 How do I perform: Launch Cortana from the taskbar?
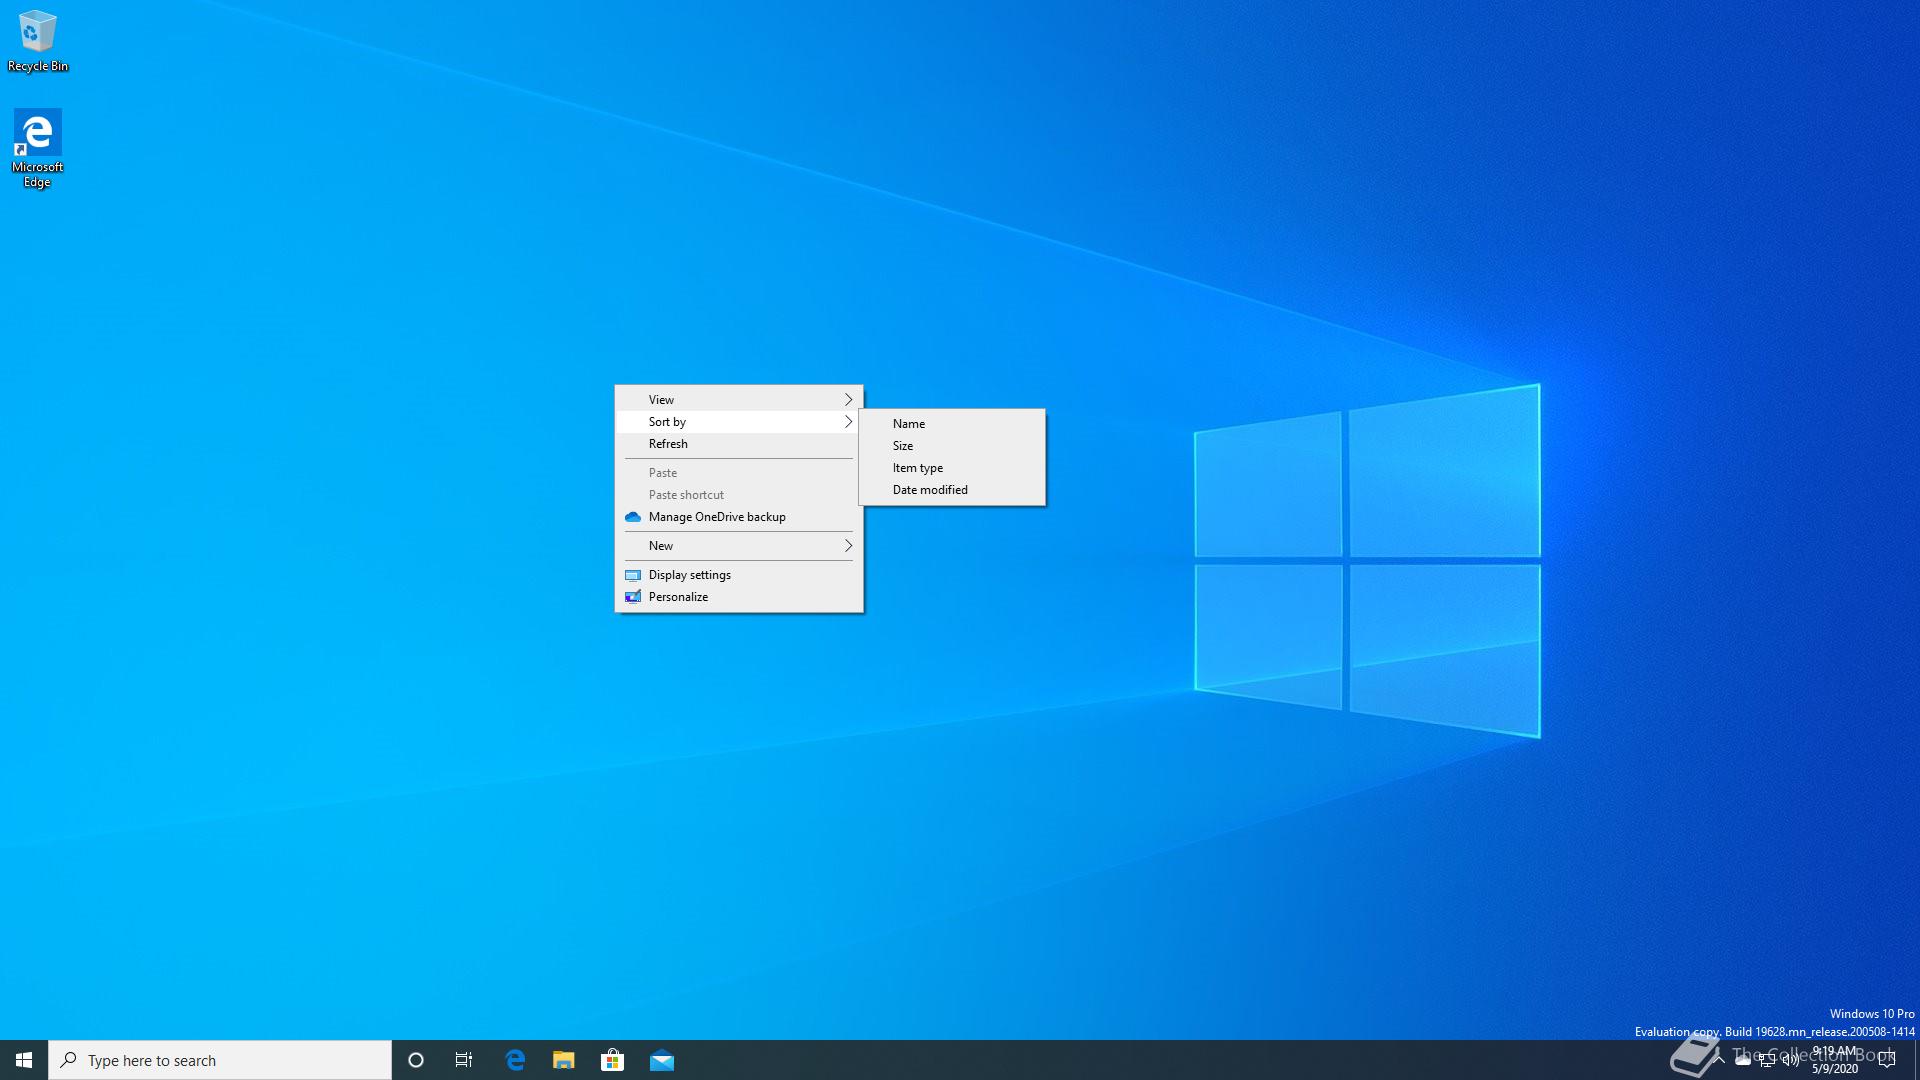[x=416, y=1060]
